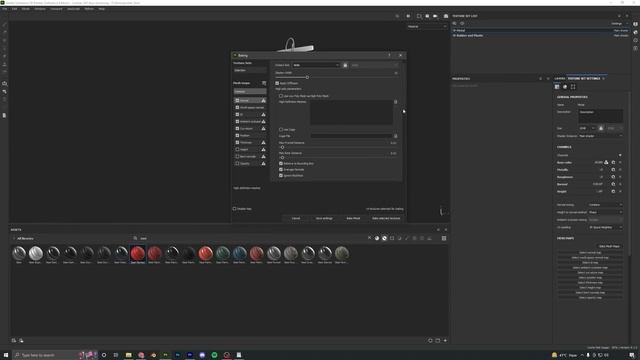
Task: Click the output size lock icon in Baking
Action: point(345,65)
